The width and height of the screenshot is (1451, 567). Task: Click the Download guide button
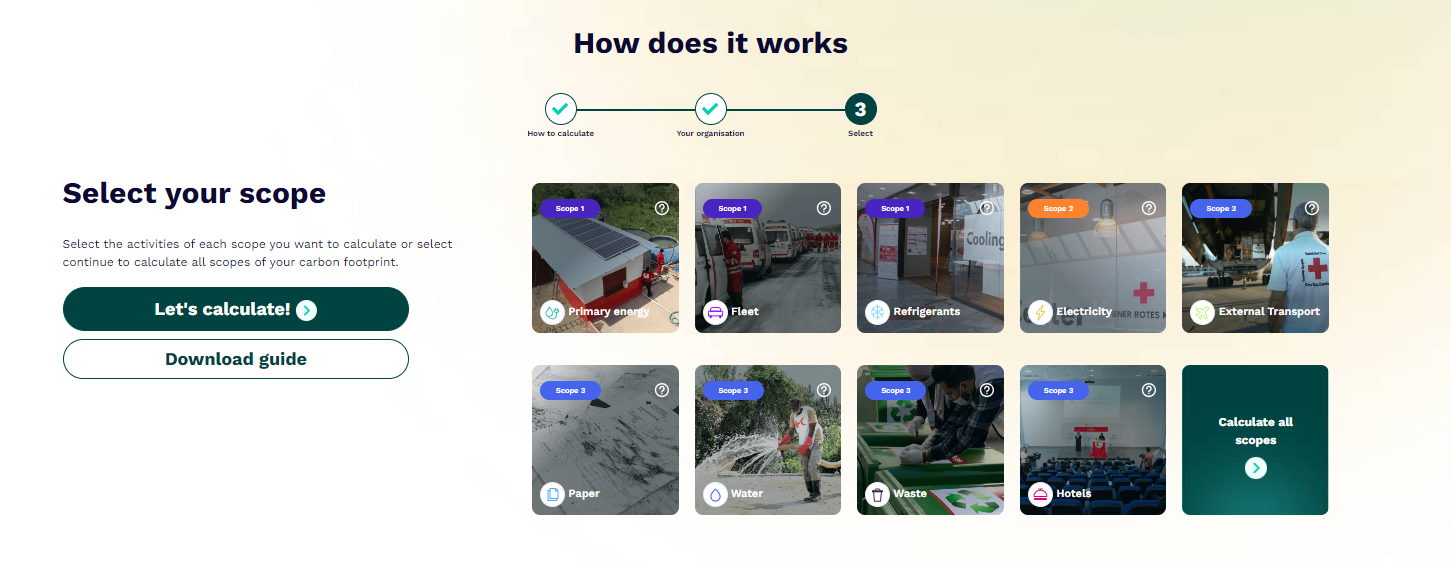(236, 359)
